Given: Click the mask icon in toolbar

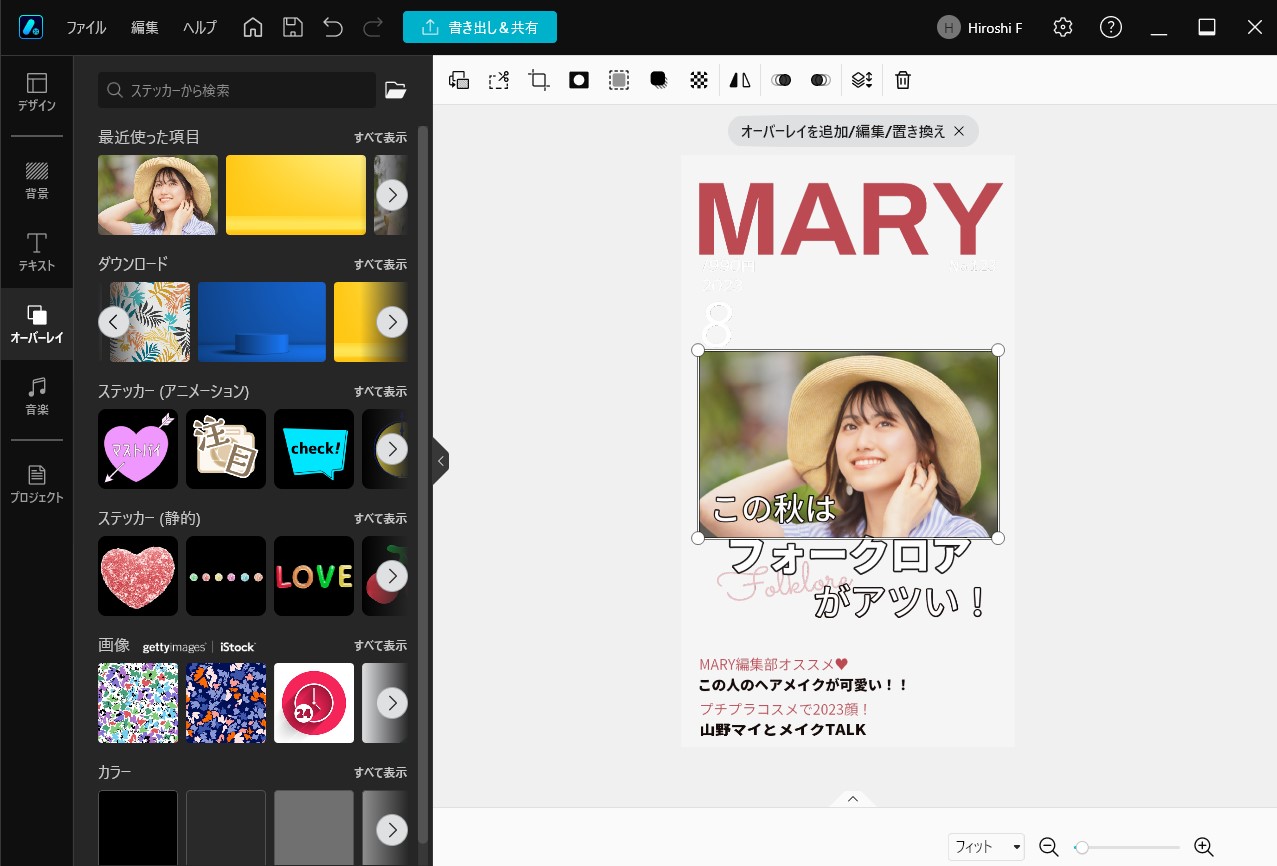Looking at the screenshot, I should point(579,81).
